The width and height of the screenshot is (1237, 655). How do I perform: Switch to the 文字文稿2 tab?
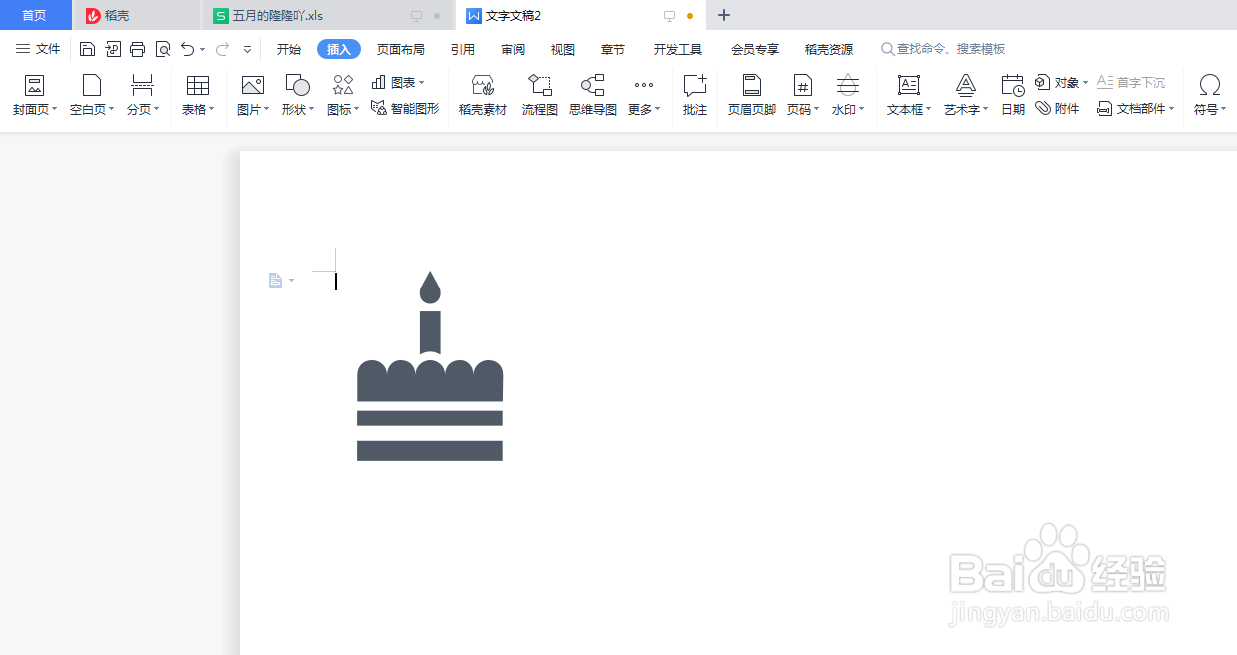[581, 16]
